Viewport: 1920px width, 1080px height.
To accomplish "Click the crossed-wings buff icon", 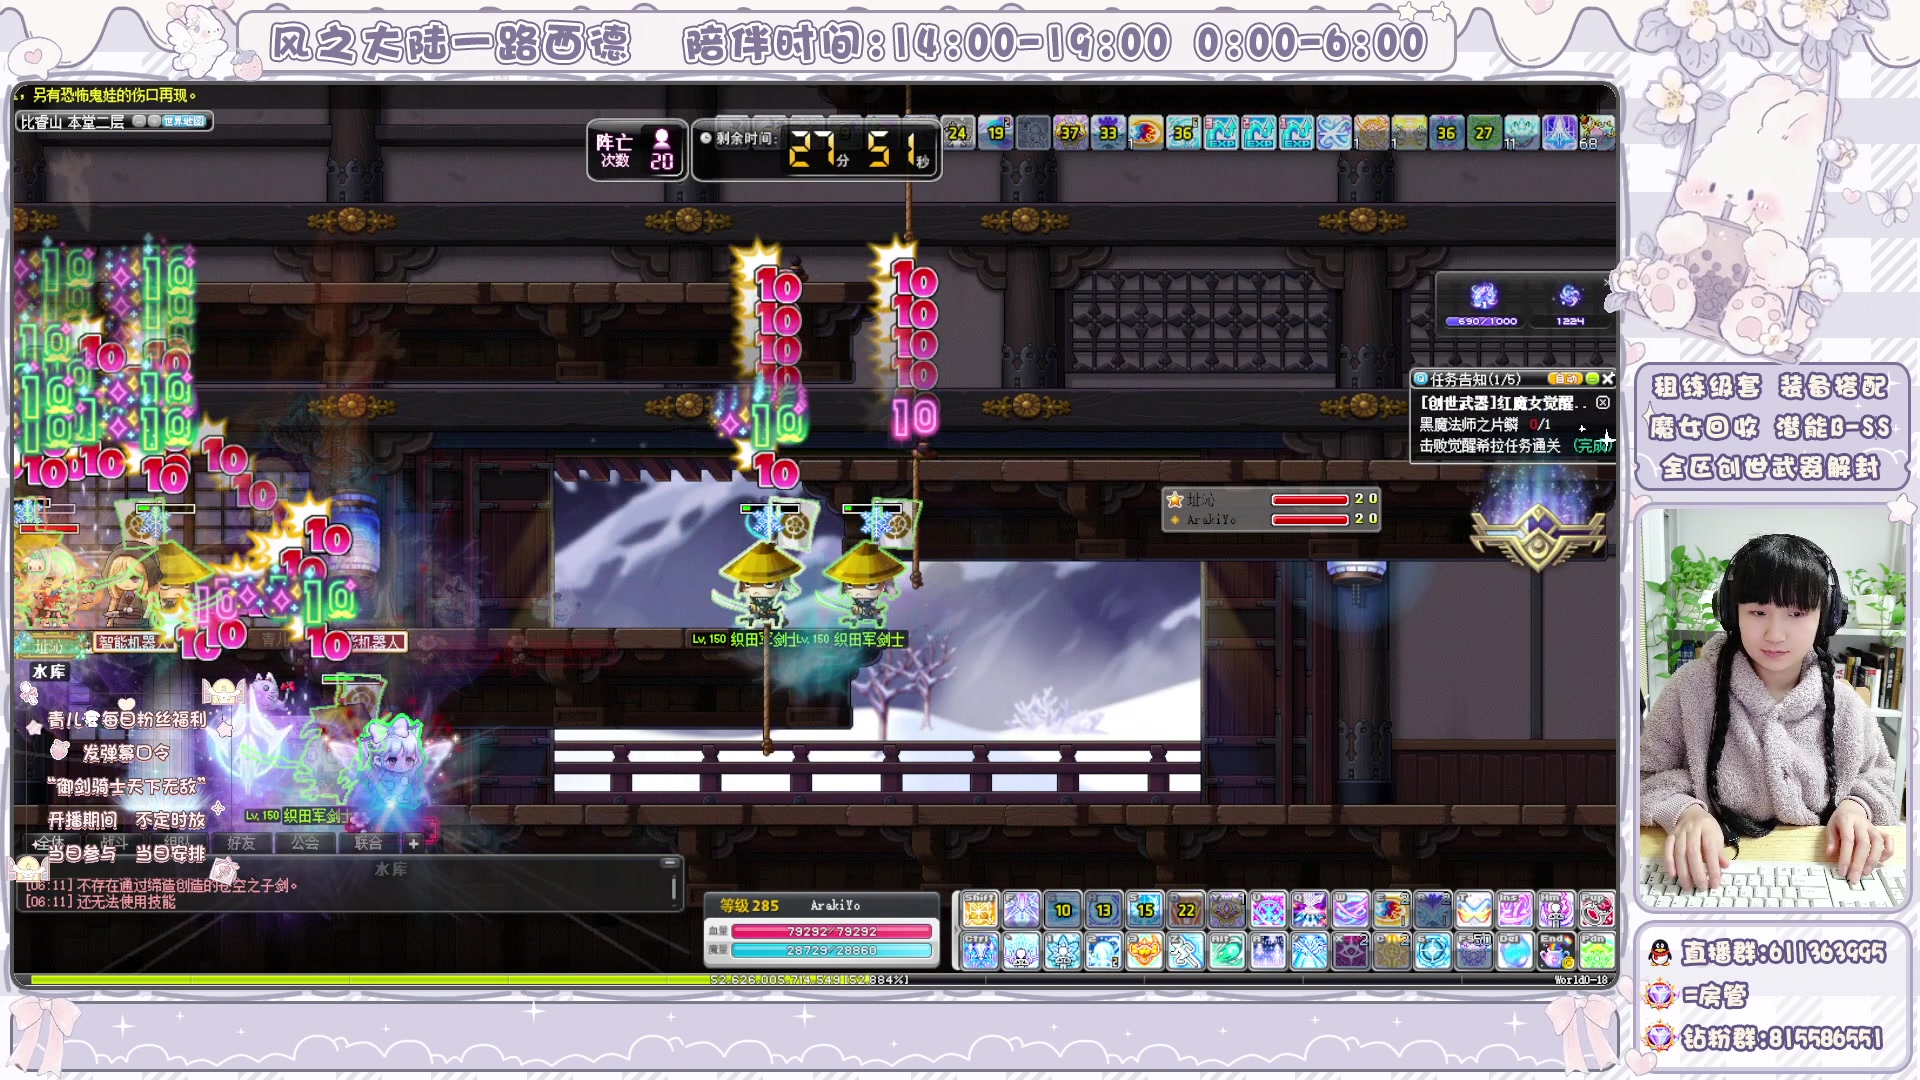I will tap(1334, 132).
